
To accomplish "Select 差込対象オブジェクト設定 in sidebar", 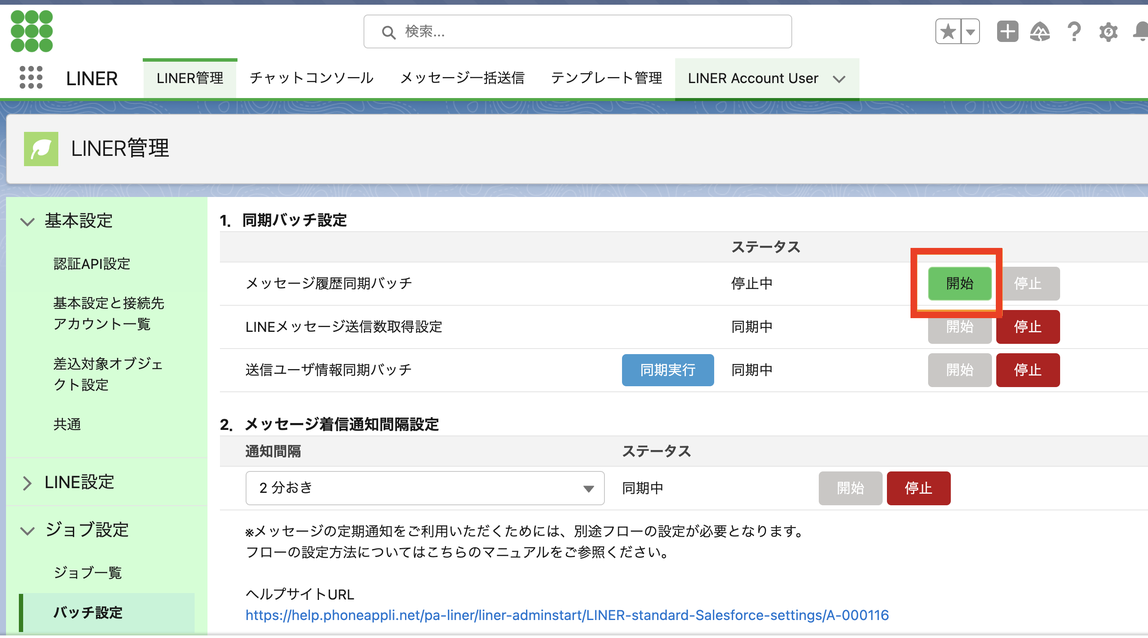I will [108, 374].
